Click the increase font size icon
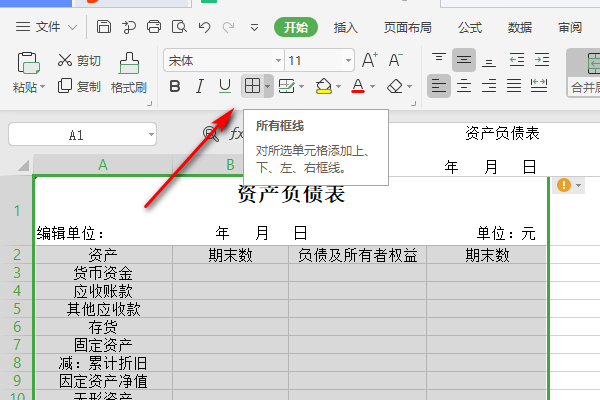The width and height of the screenshot is (600, 400). 369,61
